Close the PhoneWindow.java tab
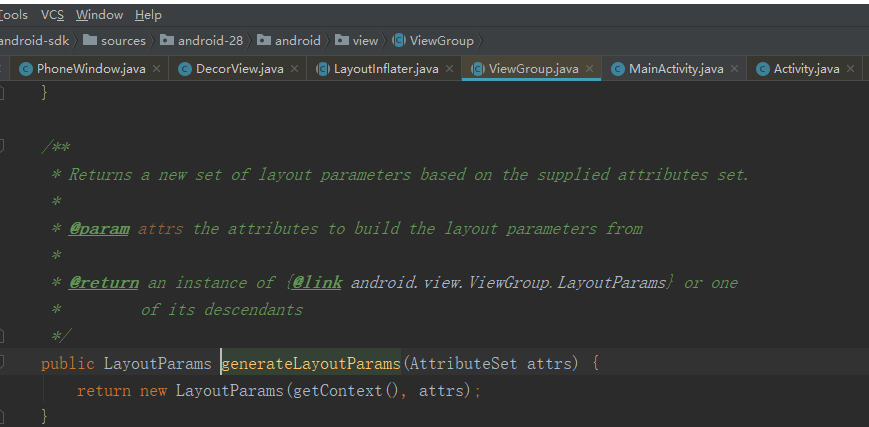The width and height of the screenshot is (869, 427). tap(156, 69)
